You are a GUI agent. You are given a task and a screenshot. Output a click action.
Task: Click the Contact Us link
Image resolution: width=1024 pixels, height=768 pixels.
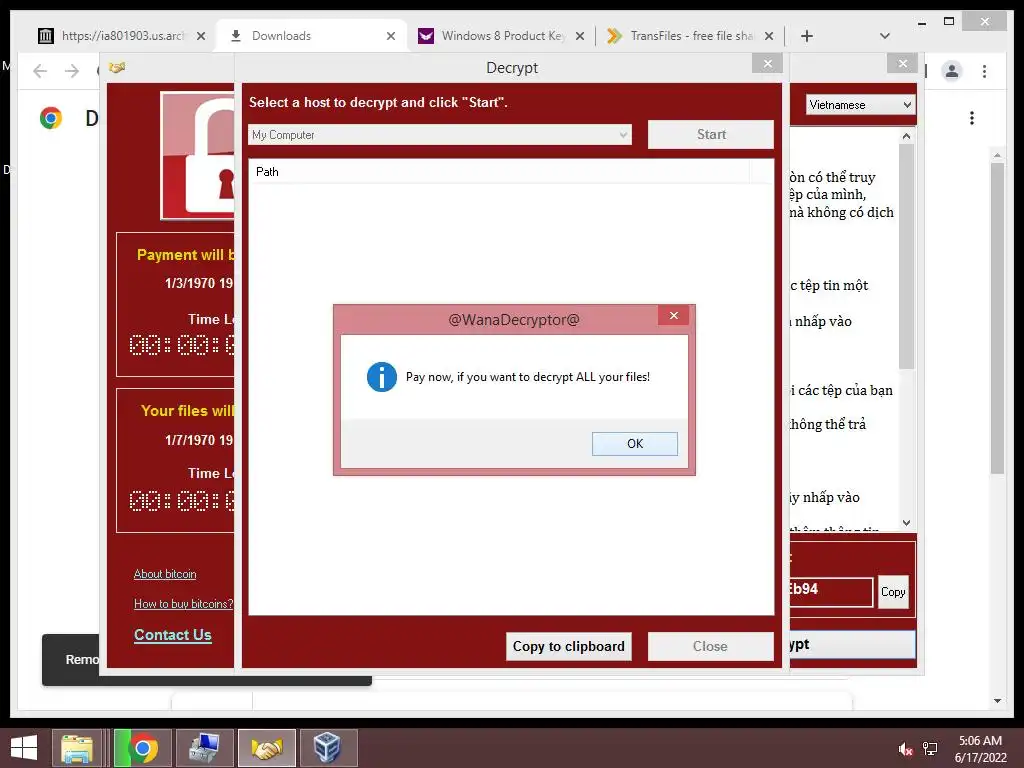tap(172, 635)
